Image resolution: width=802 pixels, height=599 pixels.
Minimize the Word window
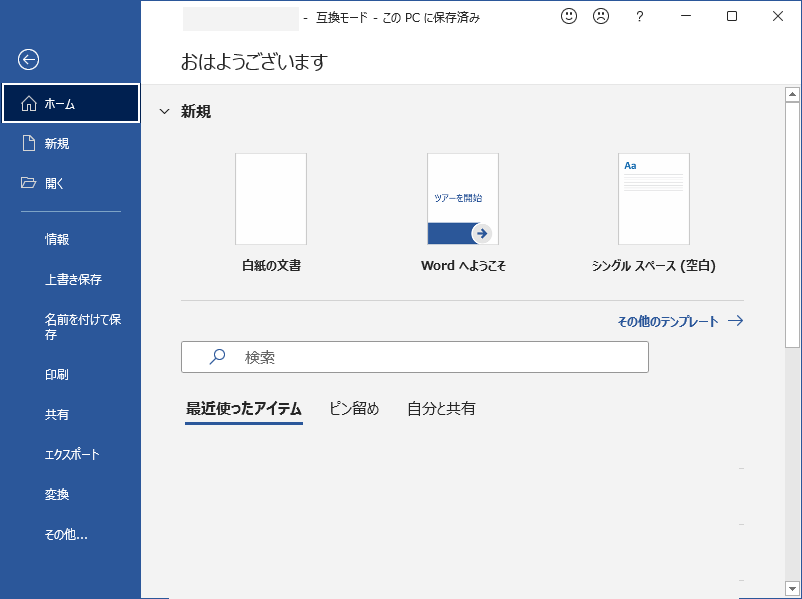tap(686, 16)
